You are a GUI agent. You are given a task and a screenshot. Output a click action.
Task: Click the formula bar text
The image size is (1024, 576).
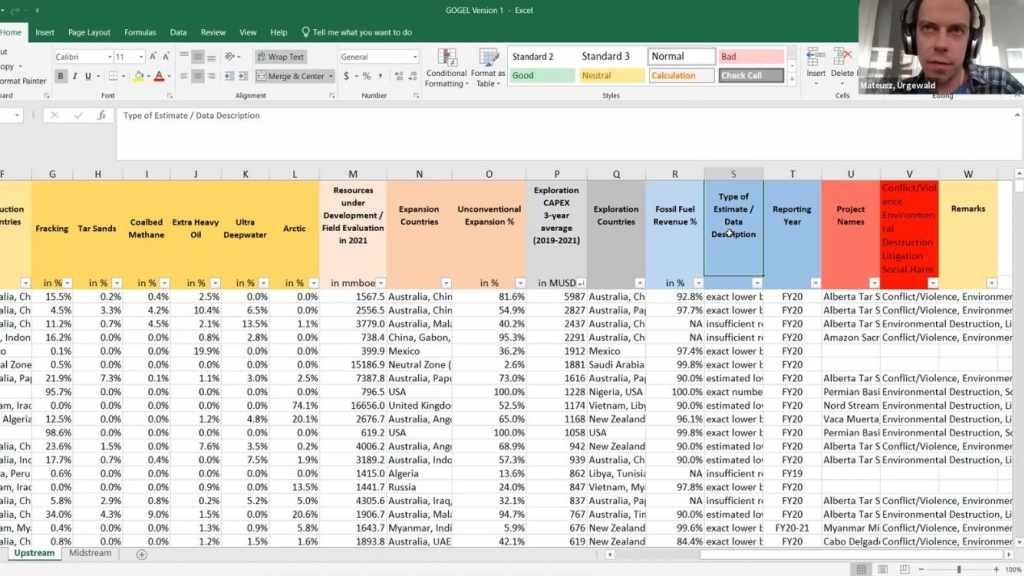point(191,116)
